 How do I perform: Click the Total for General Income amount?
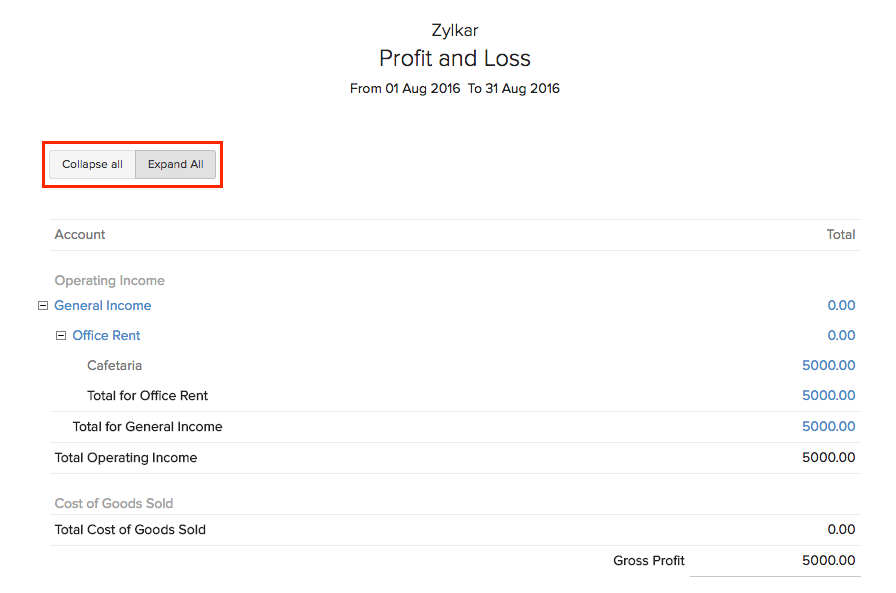pos(828,427)
